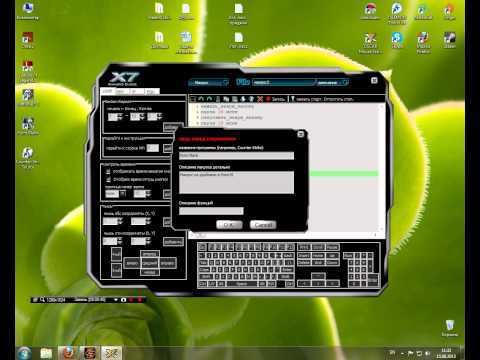Start recording with the red Запись button
Viewport: 480px width, 360px height.
coord(275,99)
